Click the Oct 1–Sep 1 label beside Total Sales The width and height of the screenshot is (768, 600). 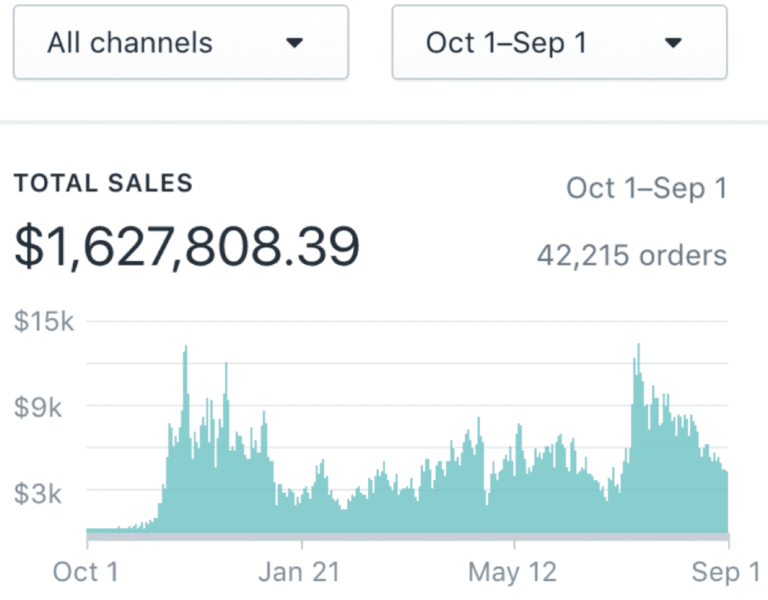(647, 189)
